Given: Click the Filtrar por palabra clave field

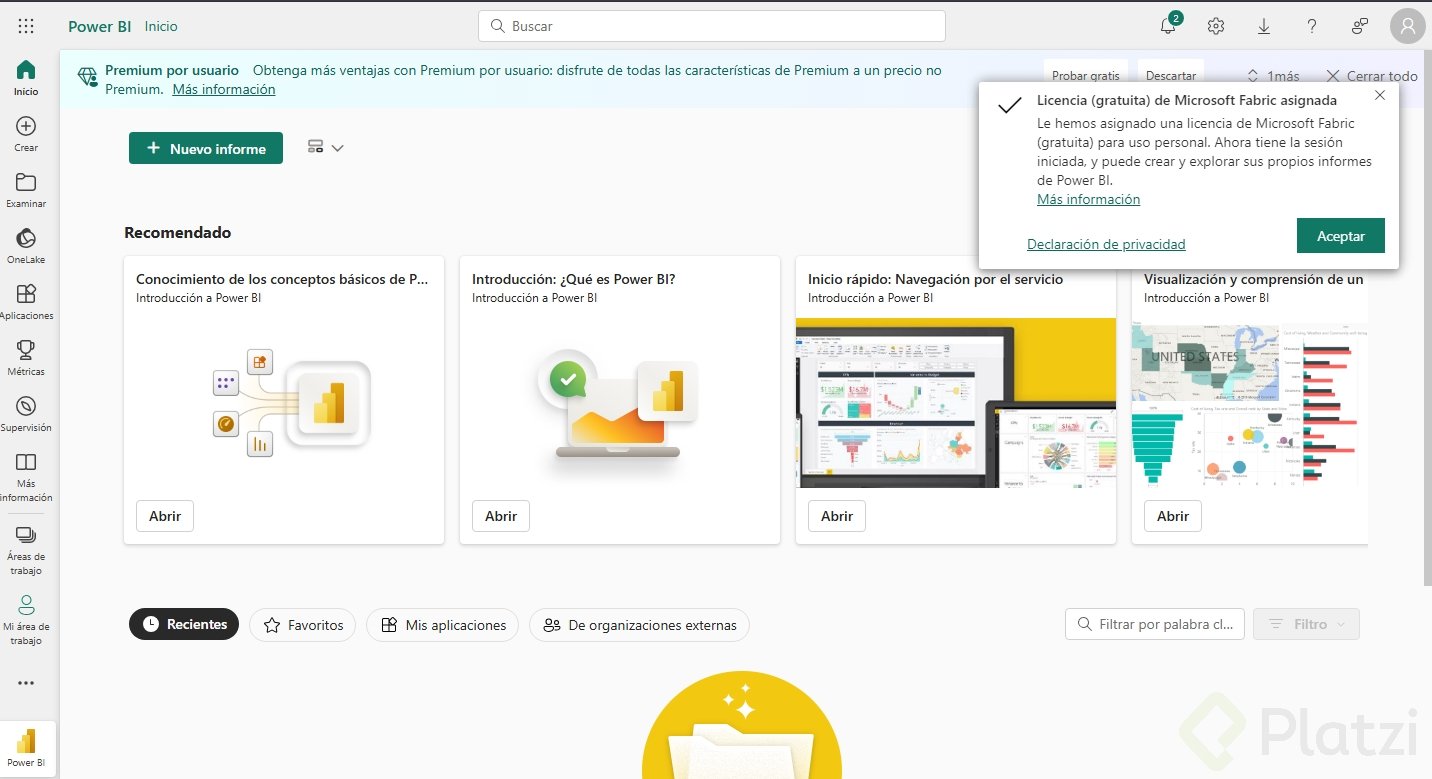Looking at the screenshot, I should 1155,624.
